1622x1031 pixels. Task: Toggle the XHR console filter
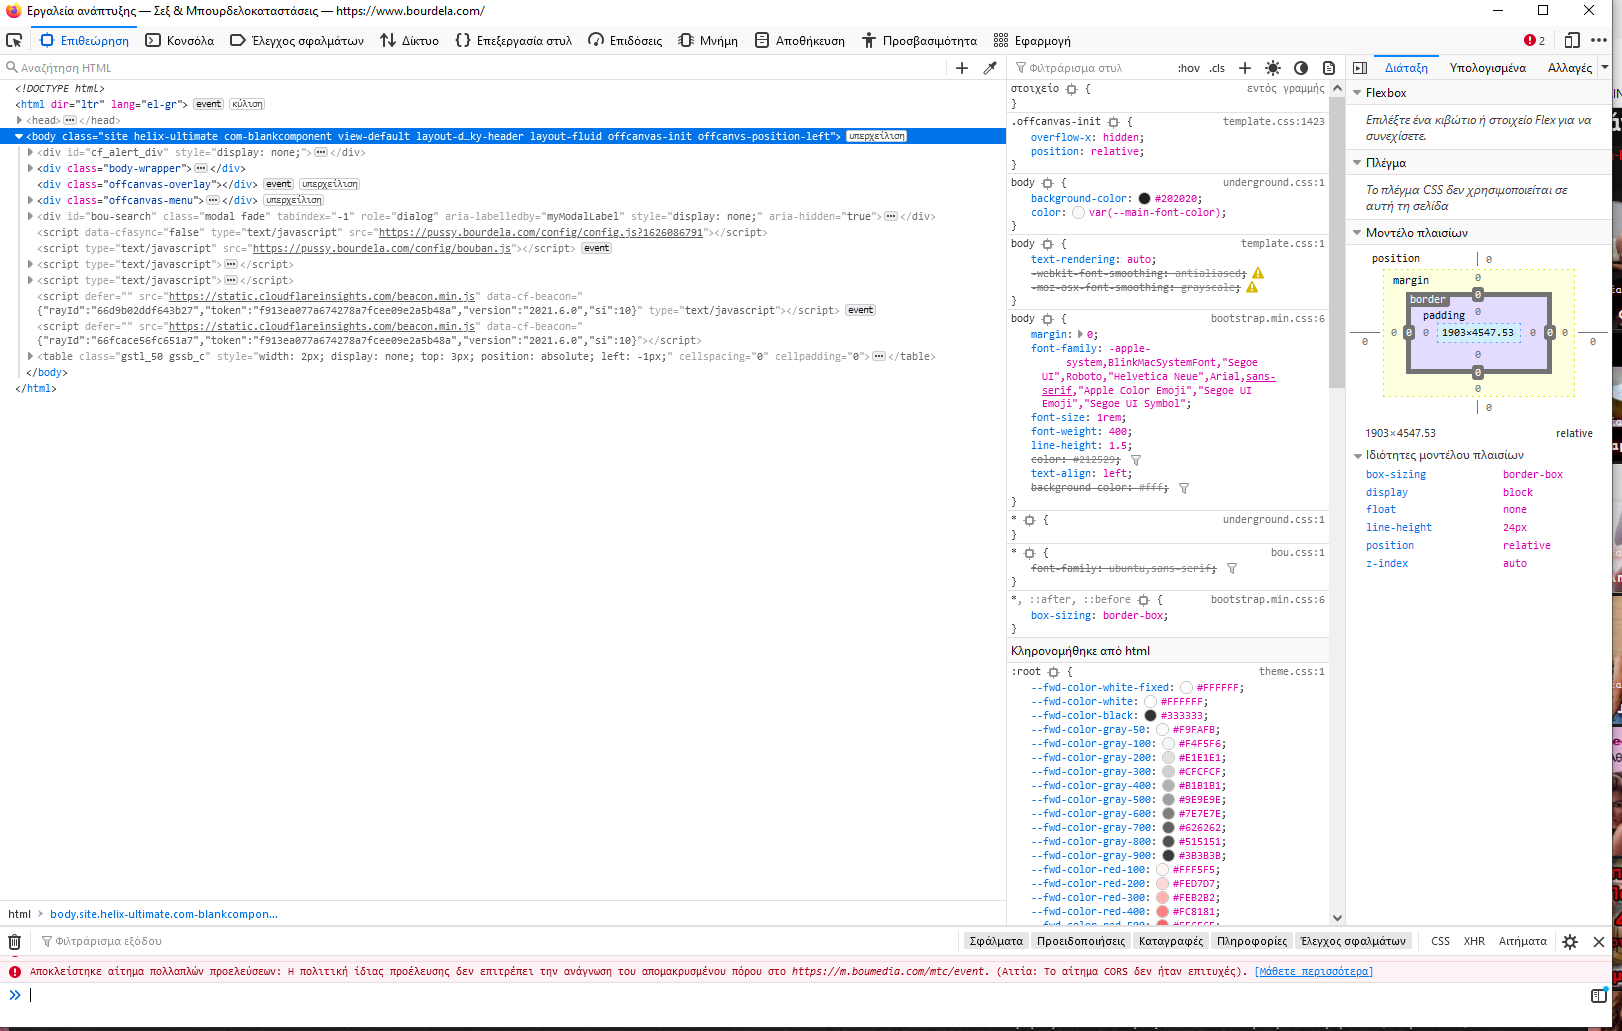click(1474, 941)
